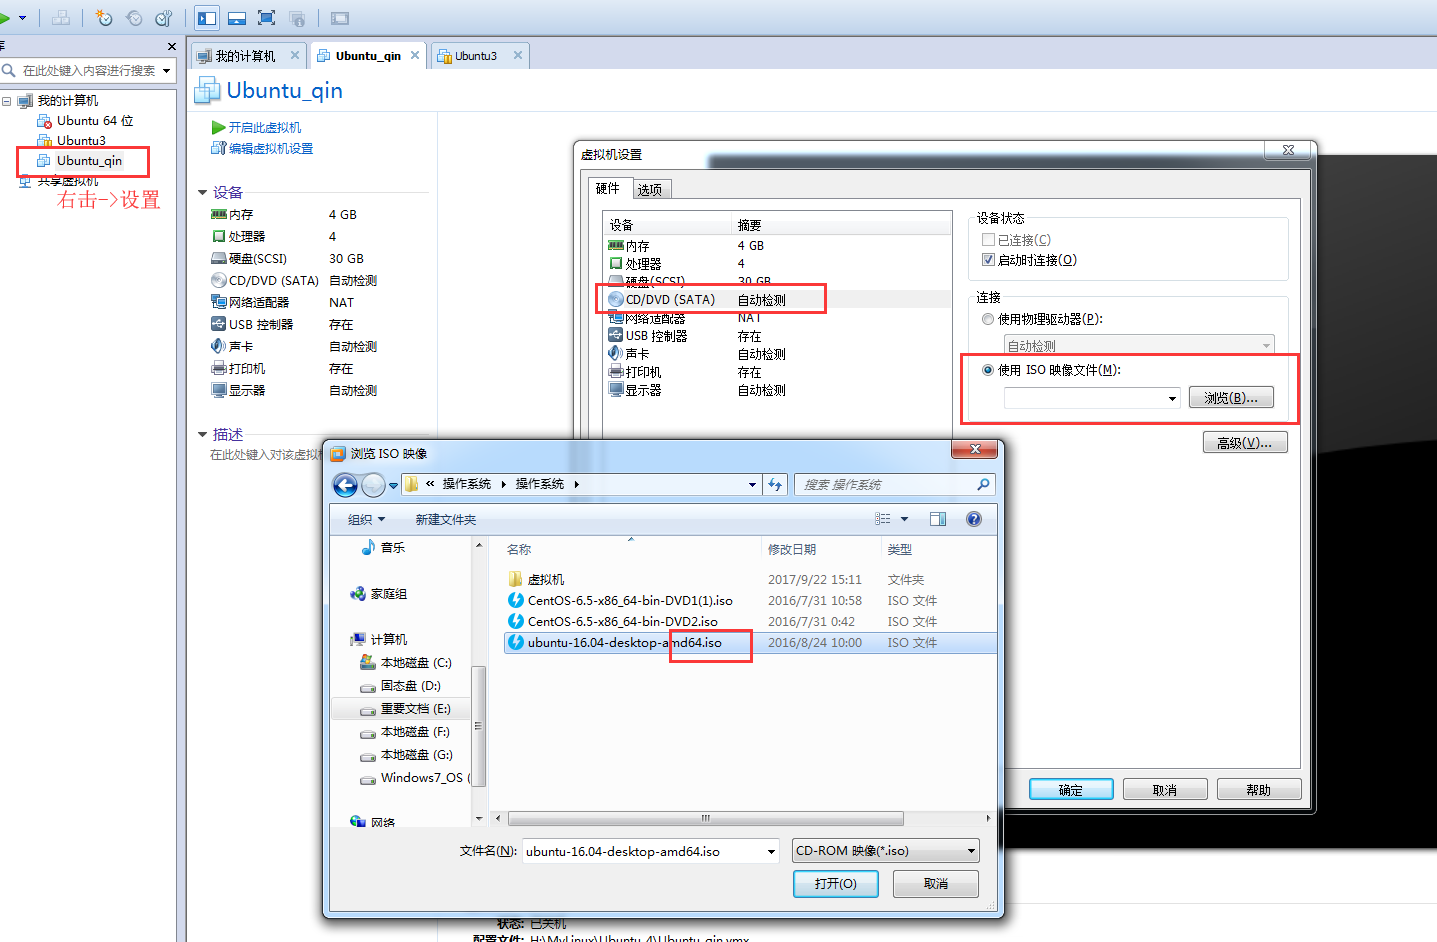Select the 使用 ISO 映像文件 radio button

[x=988, y=370]
